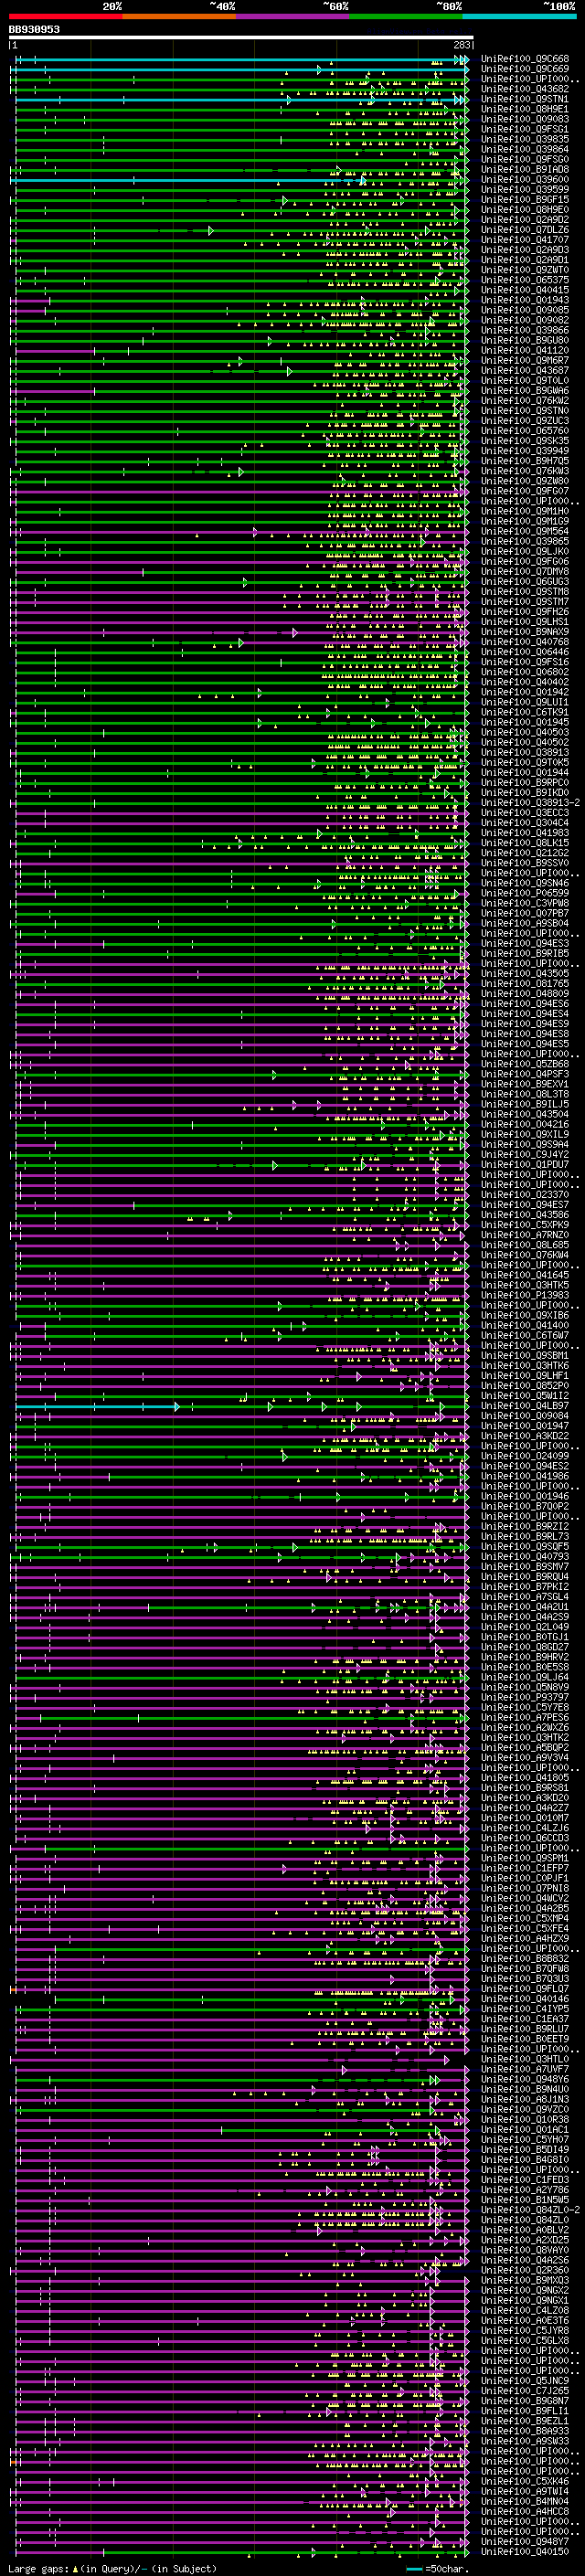This screenshot has width=585, height=2576.
Task: Select hit UniRef100_Q09085
Action: point(525,310)
